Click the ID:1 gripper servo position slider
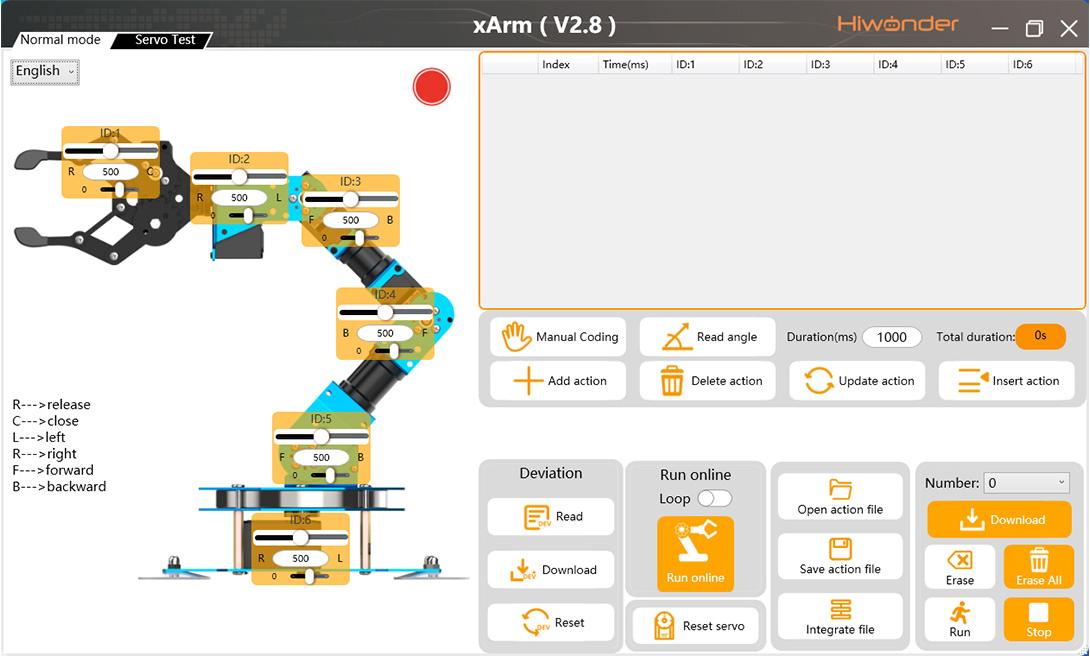The width and height of the screenshot is (1090, 656). click(x=110, y=151)
